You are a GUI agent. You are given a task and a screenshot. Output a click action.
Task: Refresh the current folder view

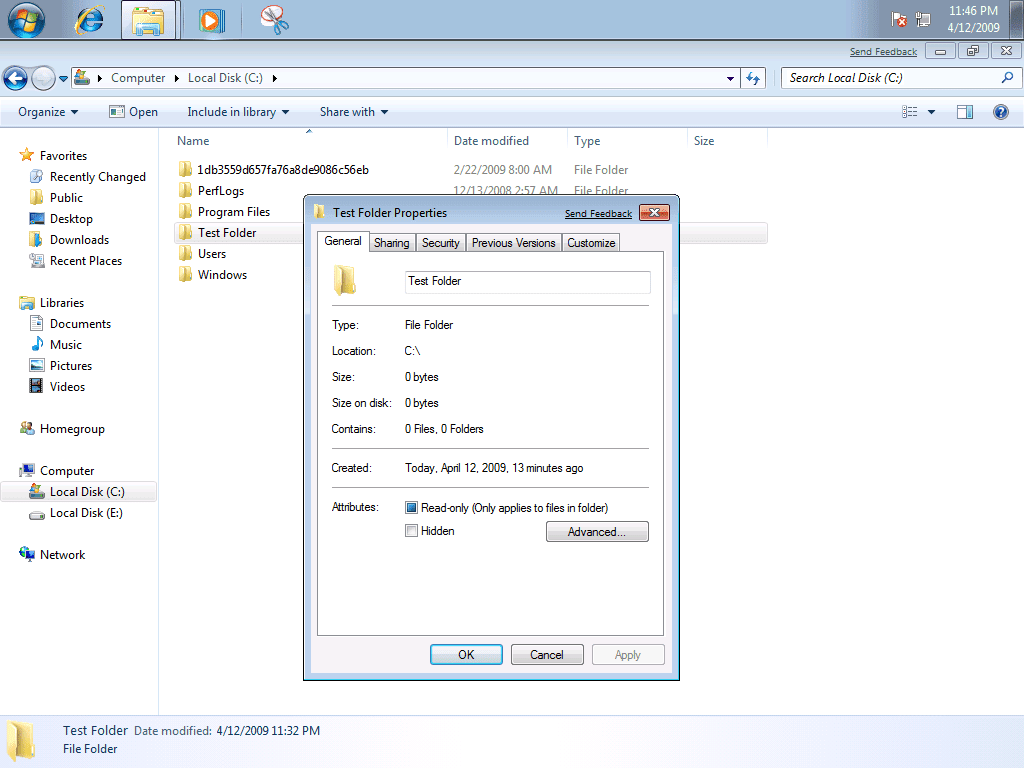coord(753,77)
